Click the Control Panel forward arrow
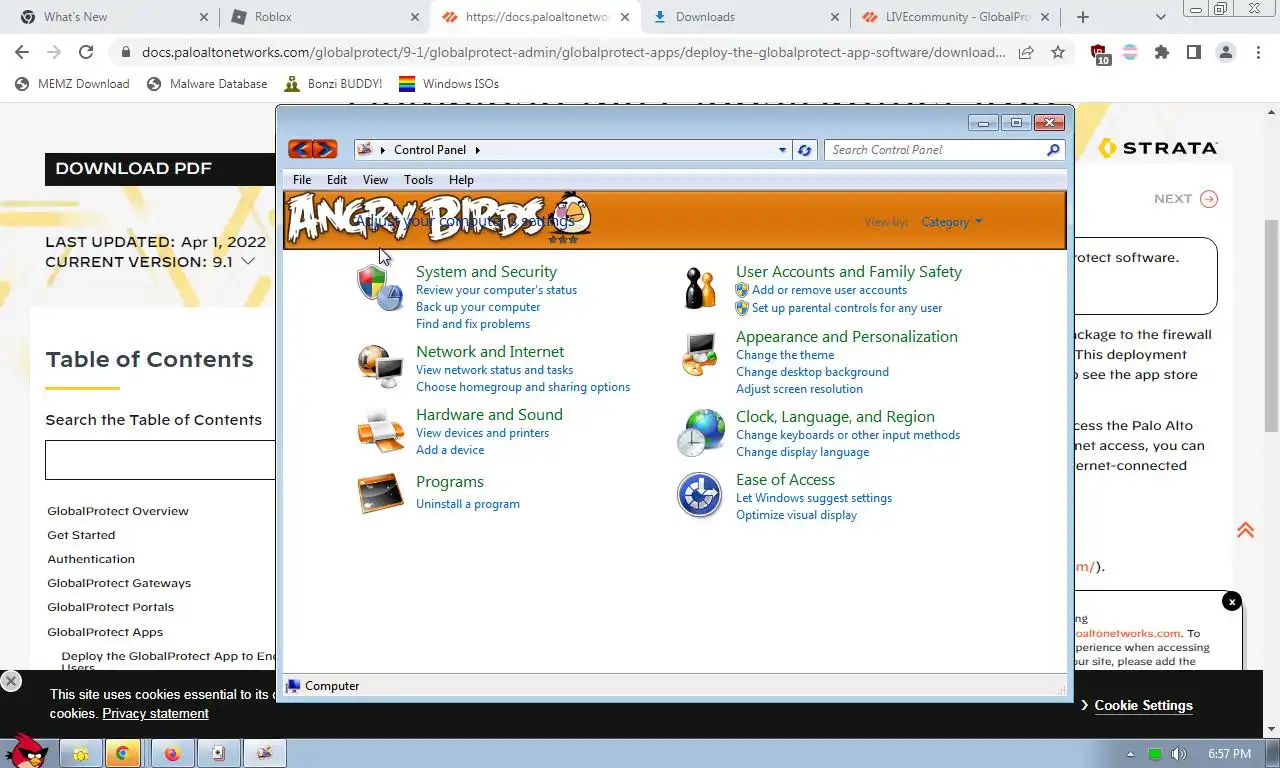The height and width of the screenshot is (768, 1280). click(325, 150)
